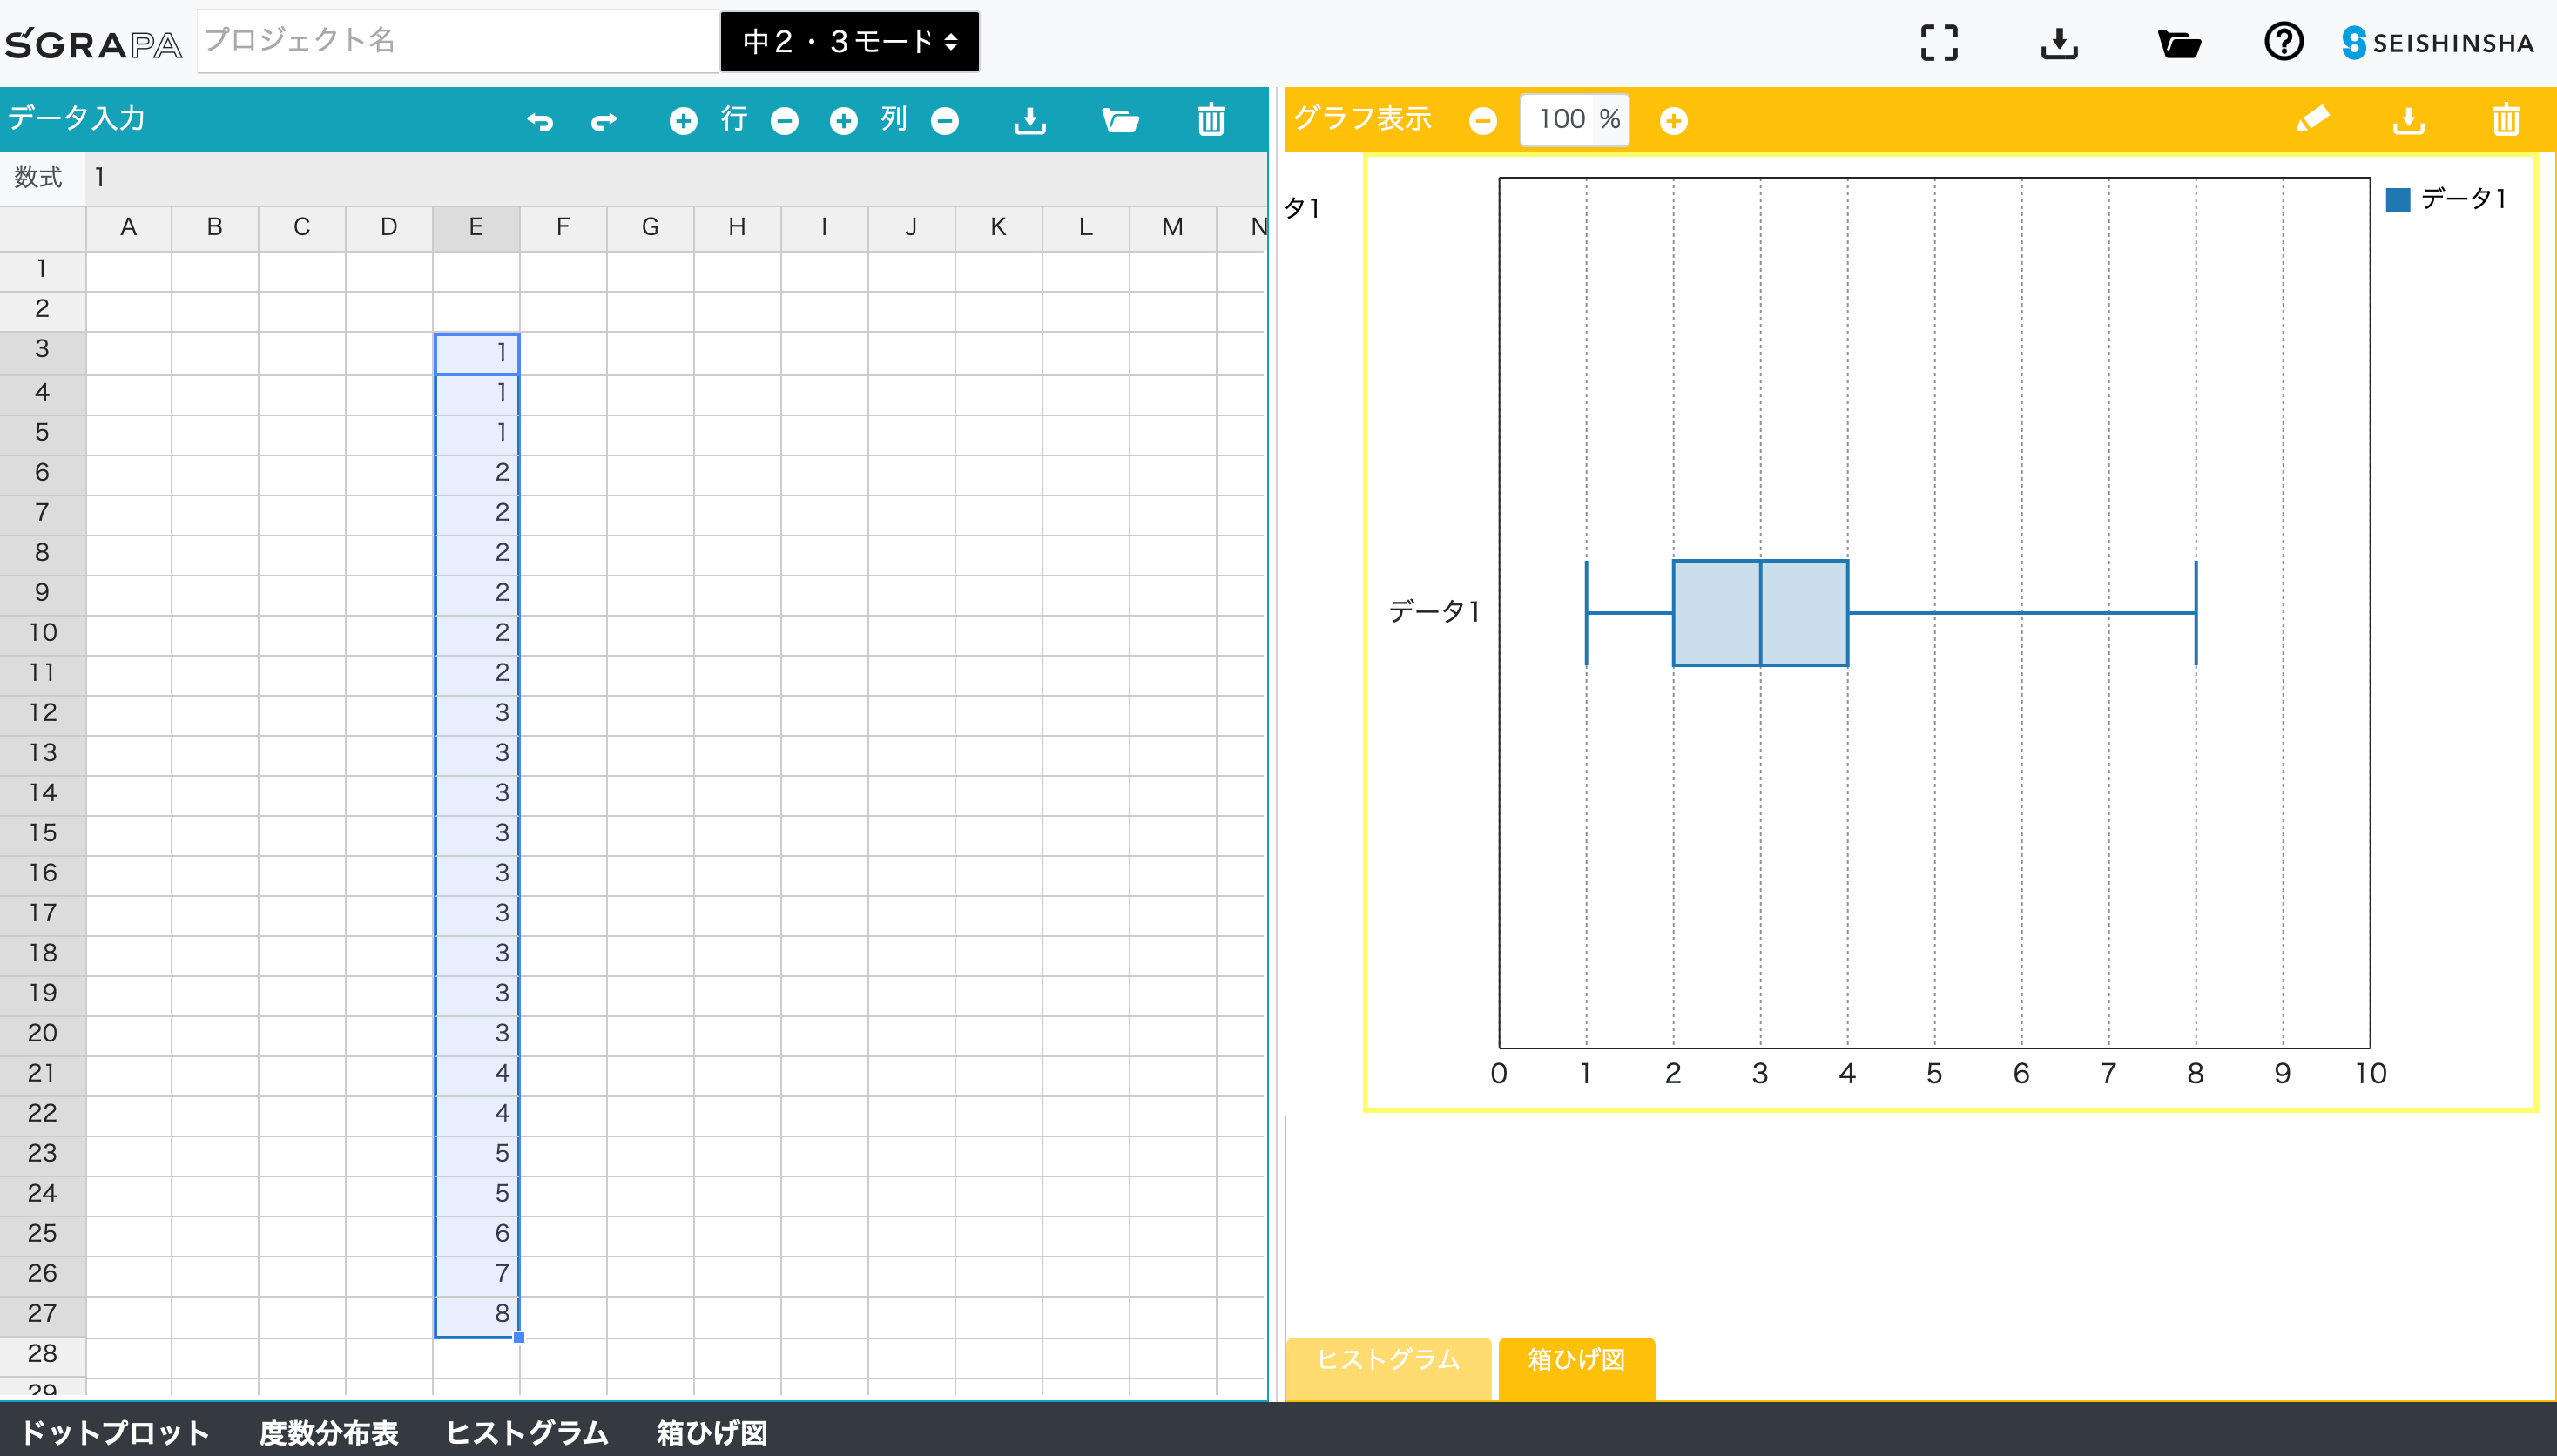Screen dimensions: 2557x1456
Task: Select row 1 header
Action: pyautogui.click(x=42, y=269)
